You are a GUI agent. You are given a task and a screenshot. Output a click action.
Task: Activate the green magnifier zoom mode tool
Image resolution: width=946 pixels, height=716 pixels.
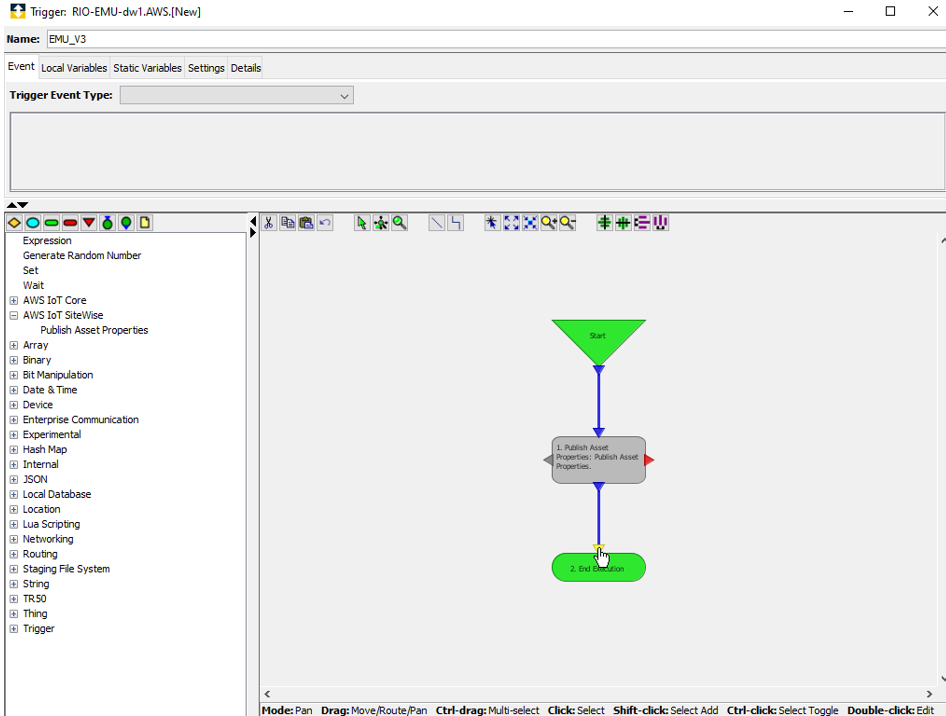(x=399, y=223)
